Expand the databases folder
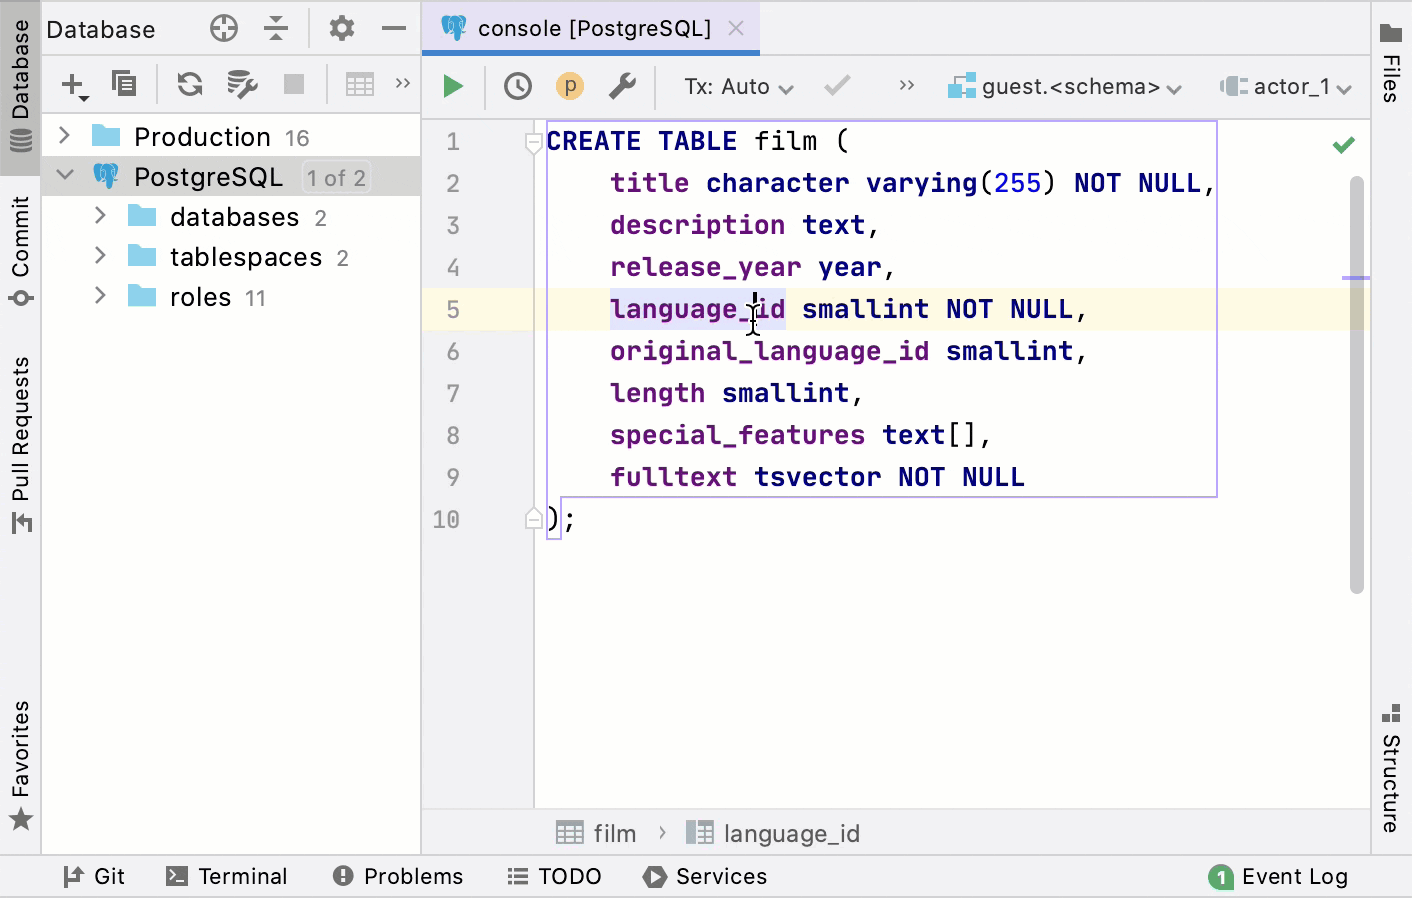The image size is (1412, 898). pos(100,216)
